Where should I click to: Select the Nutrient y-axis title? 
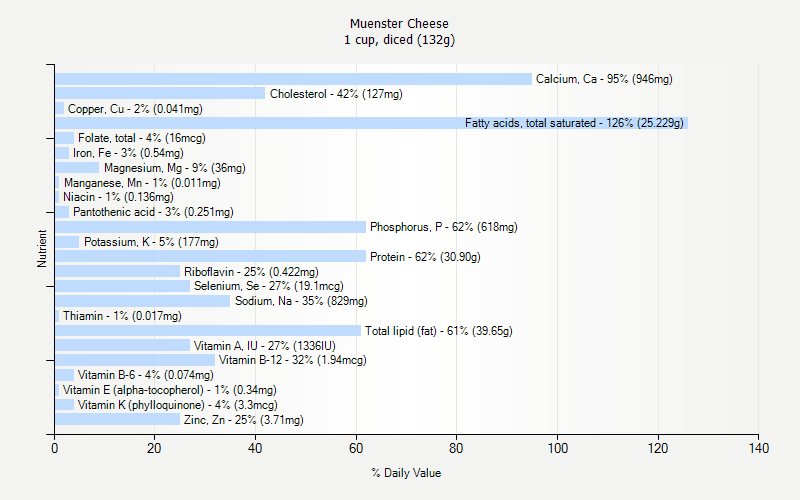[42, 249]
